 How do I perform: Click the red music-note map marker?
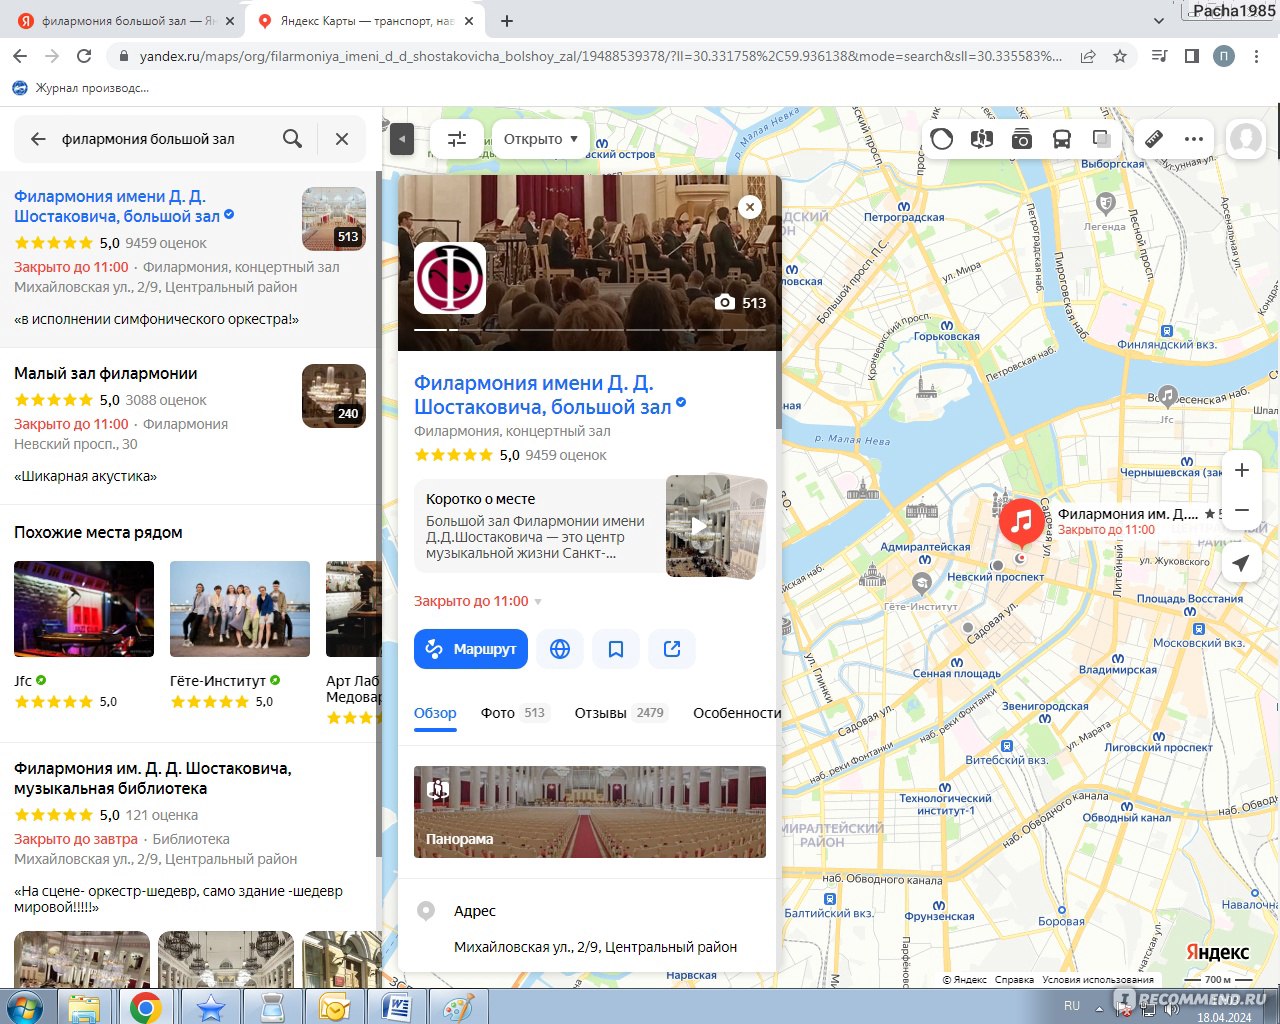[x=1020, y=522]
